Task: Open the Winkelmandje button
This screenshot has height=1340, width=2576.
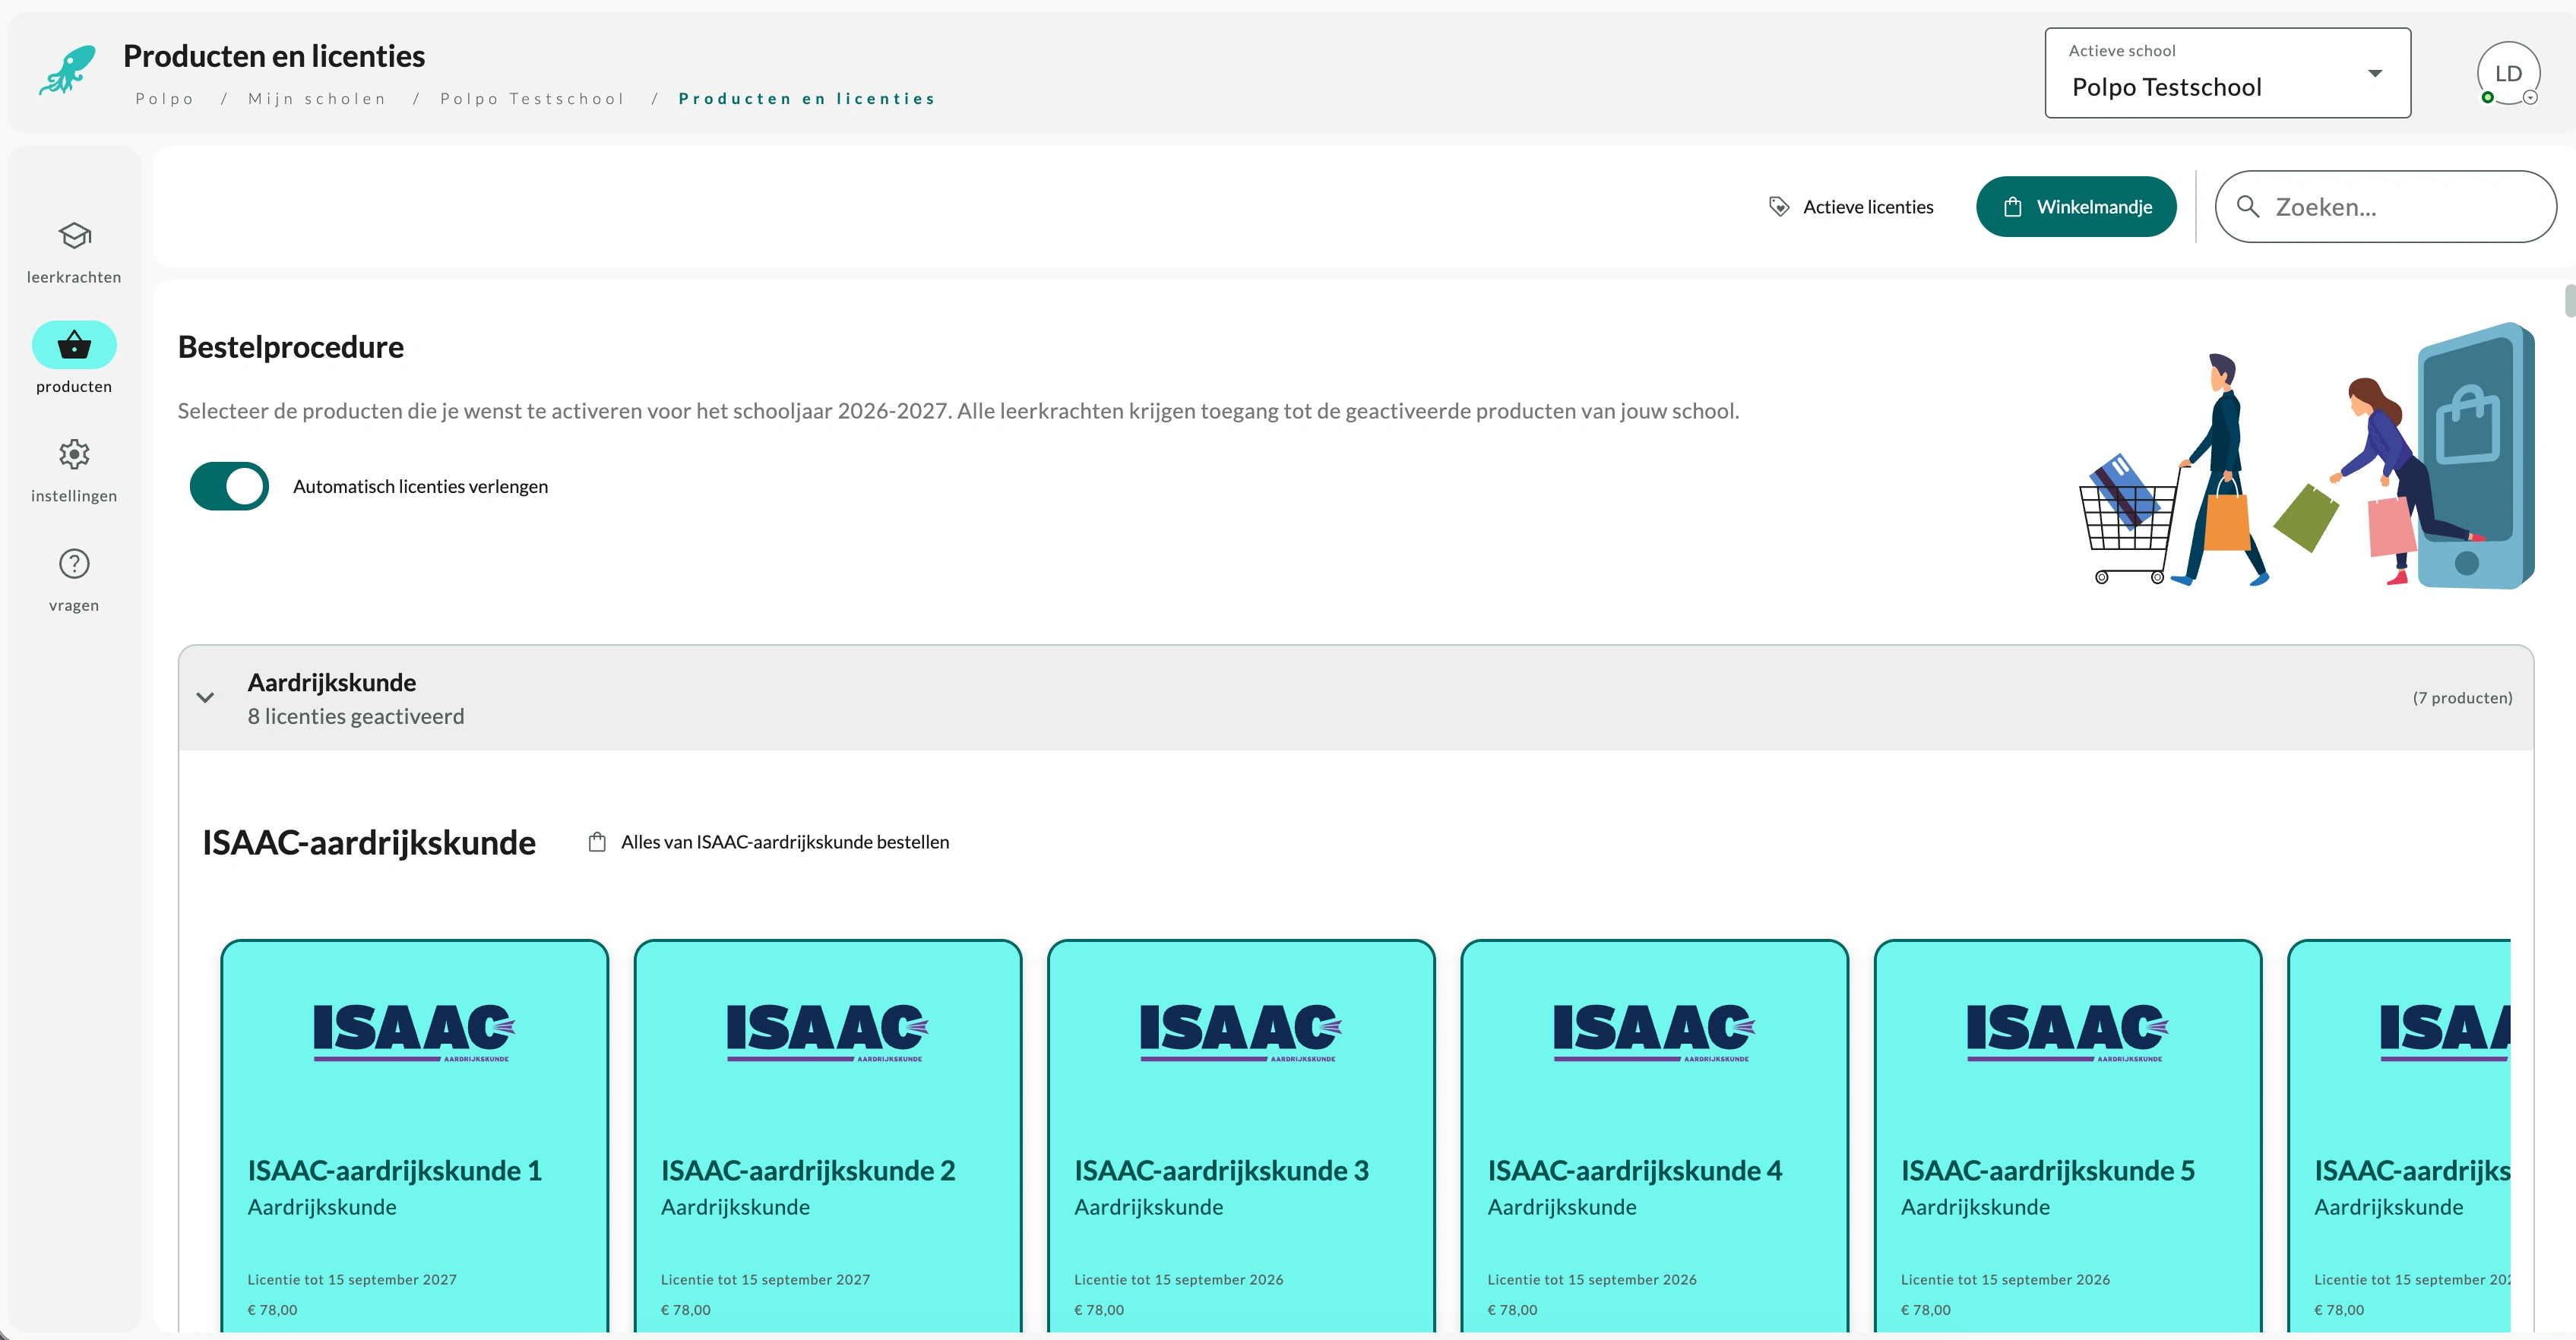Action: click(x=2076, y=207)
